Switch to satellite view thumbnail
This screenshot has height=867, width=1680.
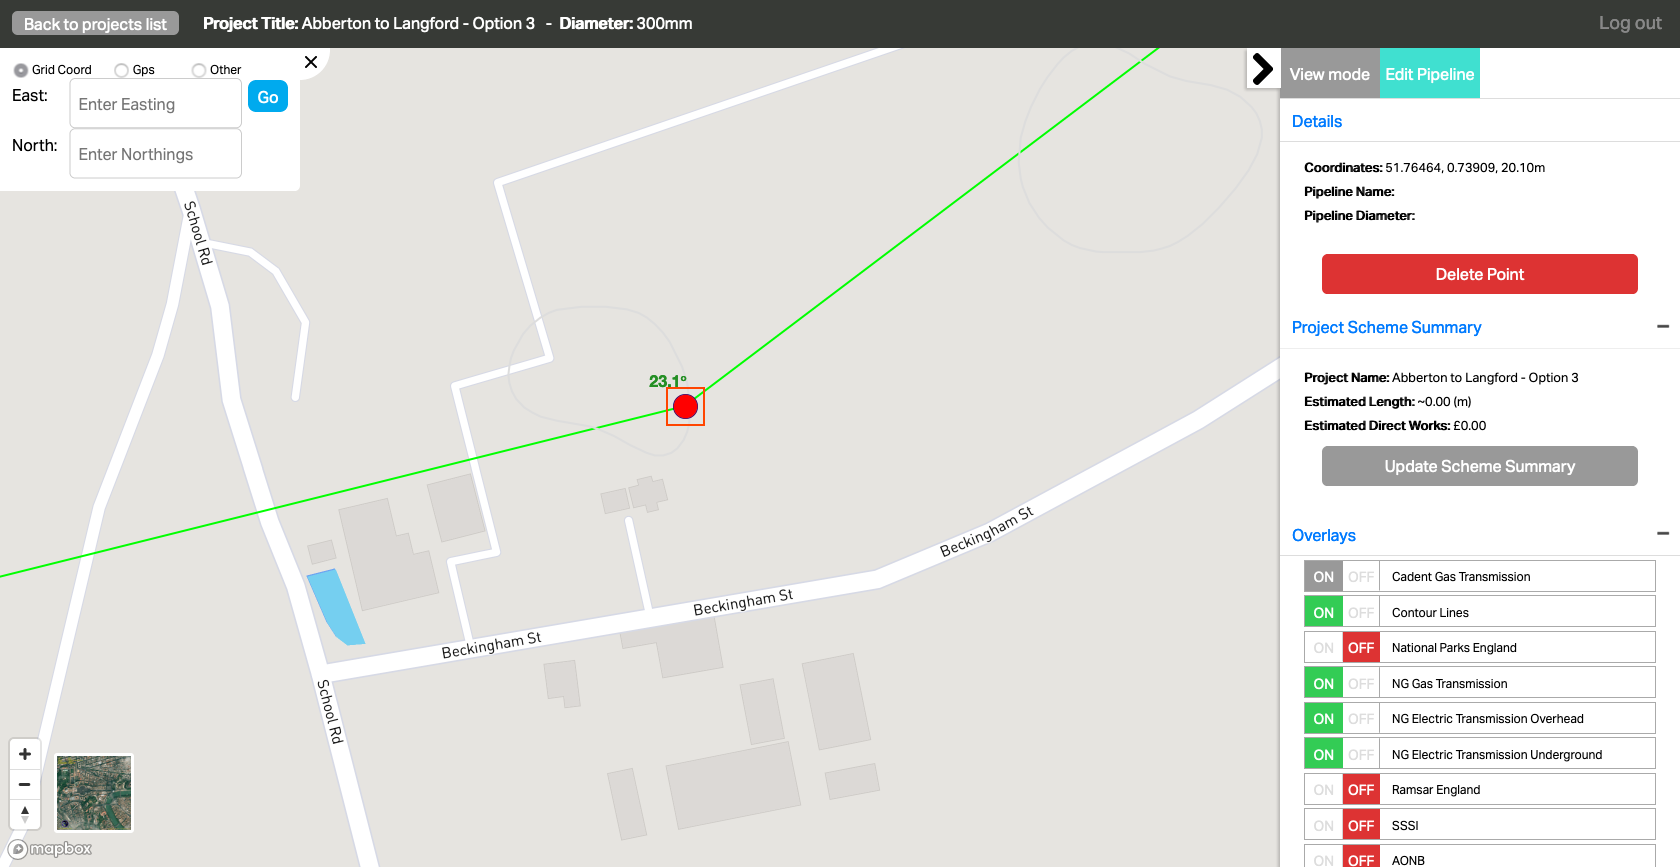[x=94, y=793]
